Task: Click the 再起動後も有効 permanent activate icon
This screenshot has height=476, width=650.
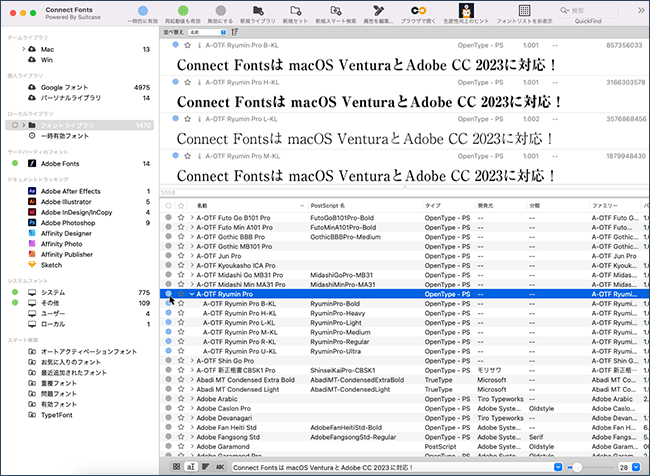Action: click(183, 11)
